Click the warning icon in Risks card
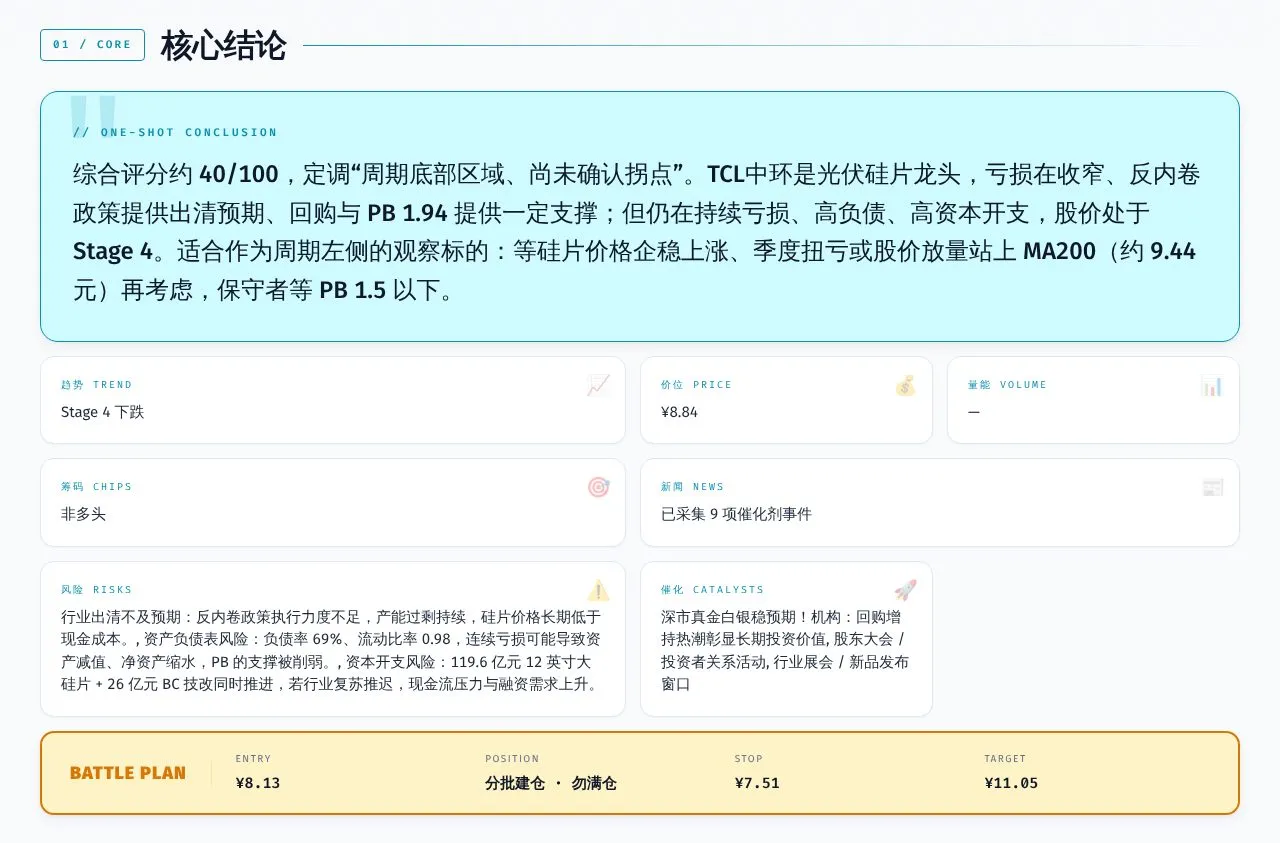 (598, 590)
